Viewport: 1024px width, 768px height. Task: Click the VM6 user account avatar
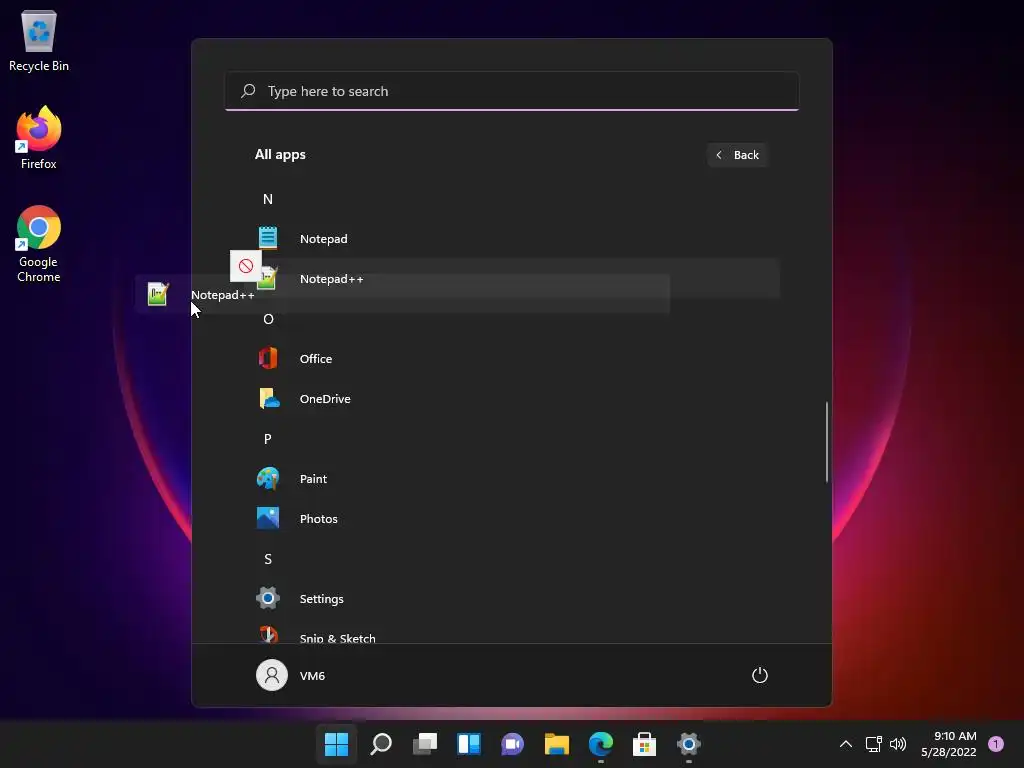[272, 675]
